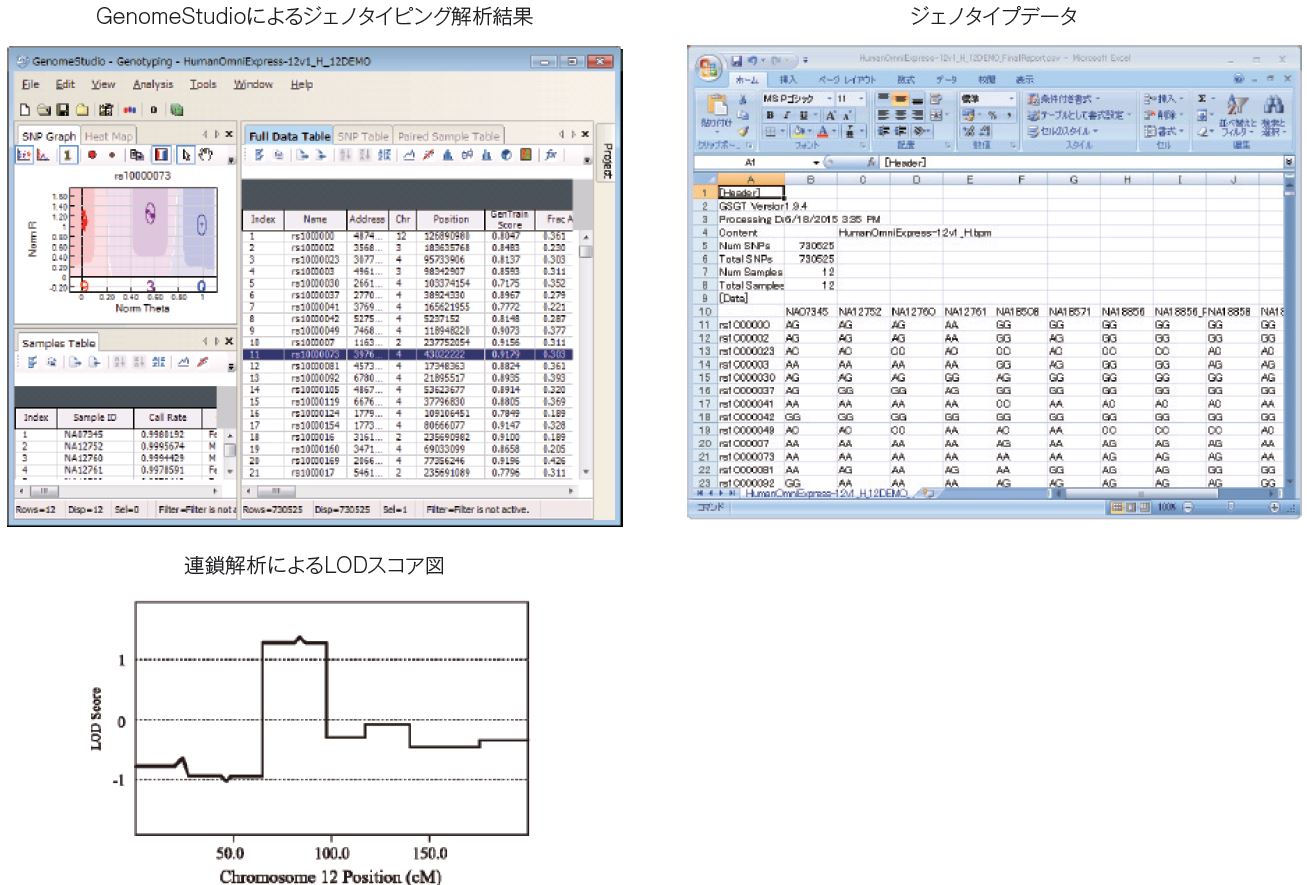Viewport: 1307px width, 885px height.
Task: Click the Paste clipboard icon in Excel
Action: [717, 106]
